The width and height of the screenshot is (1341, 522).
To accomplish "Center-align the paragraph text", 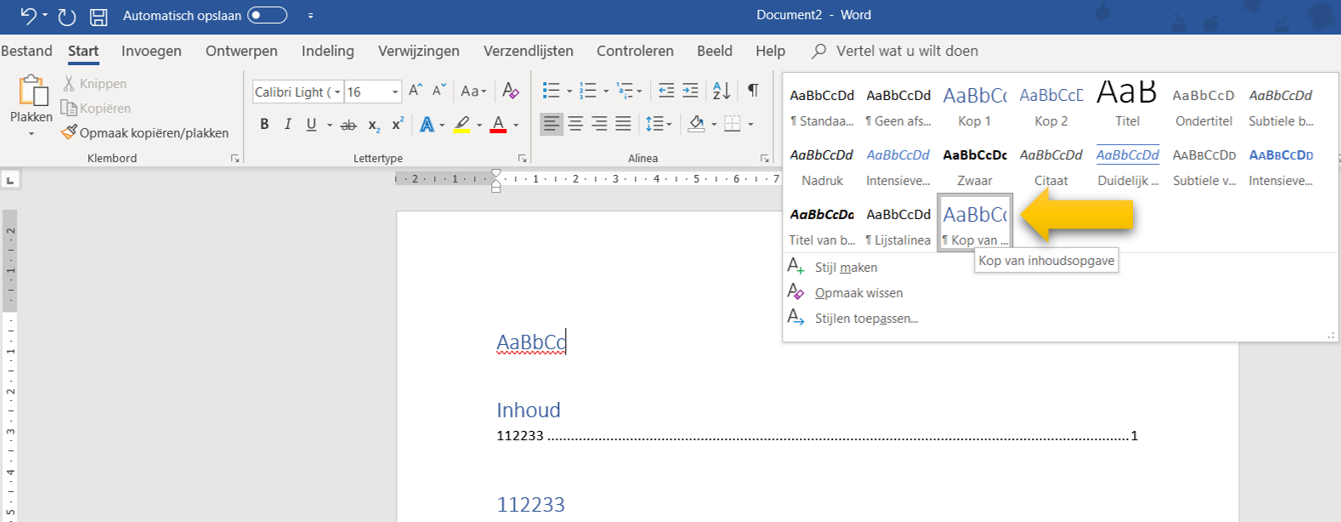I will tap(575, 124).
